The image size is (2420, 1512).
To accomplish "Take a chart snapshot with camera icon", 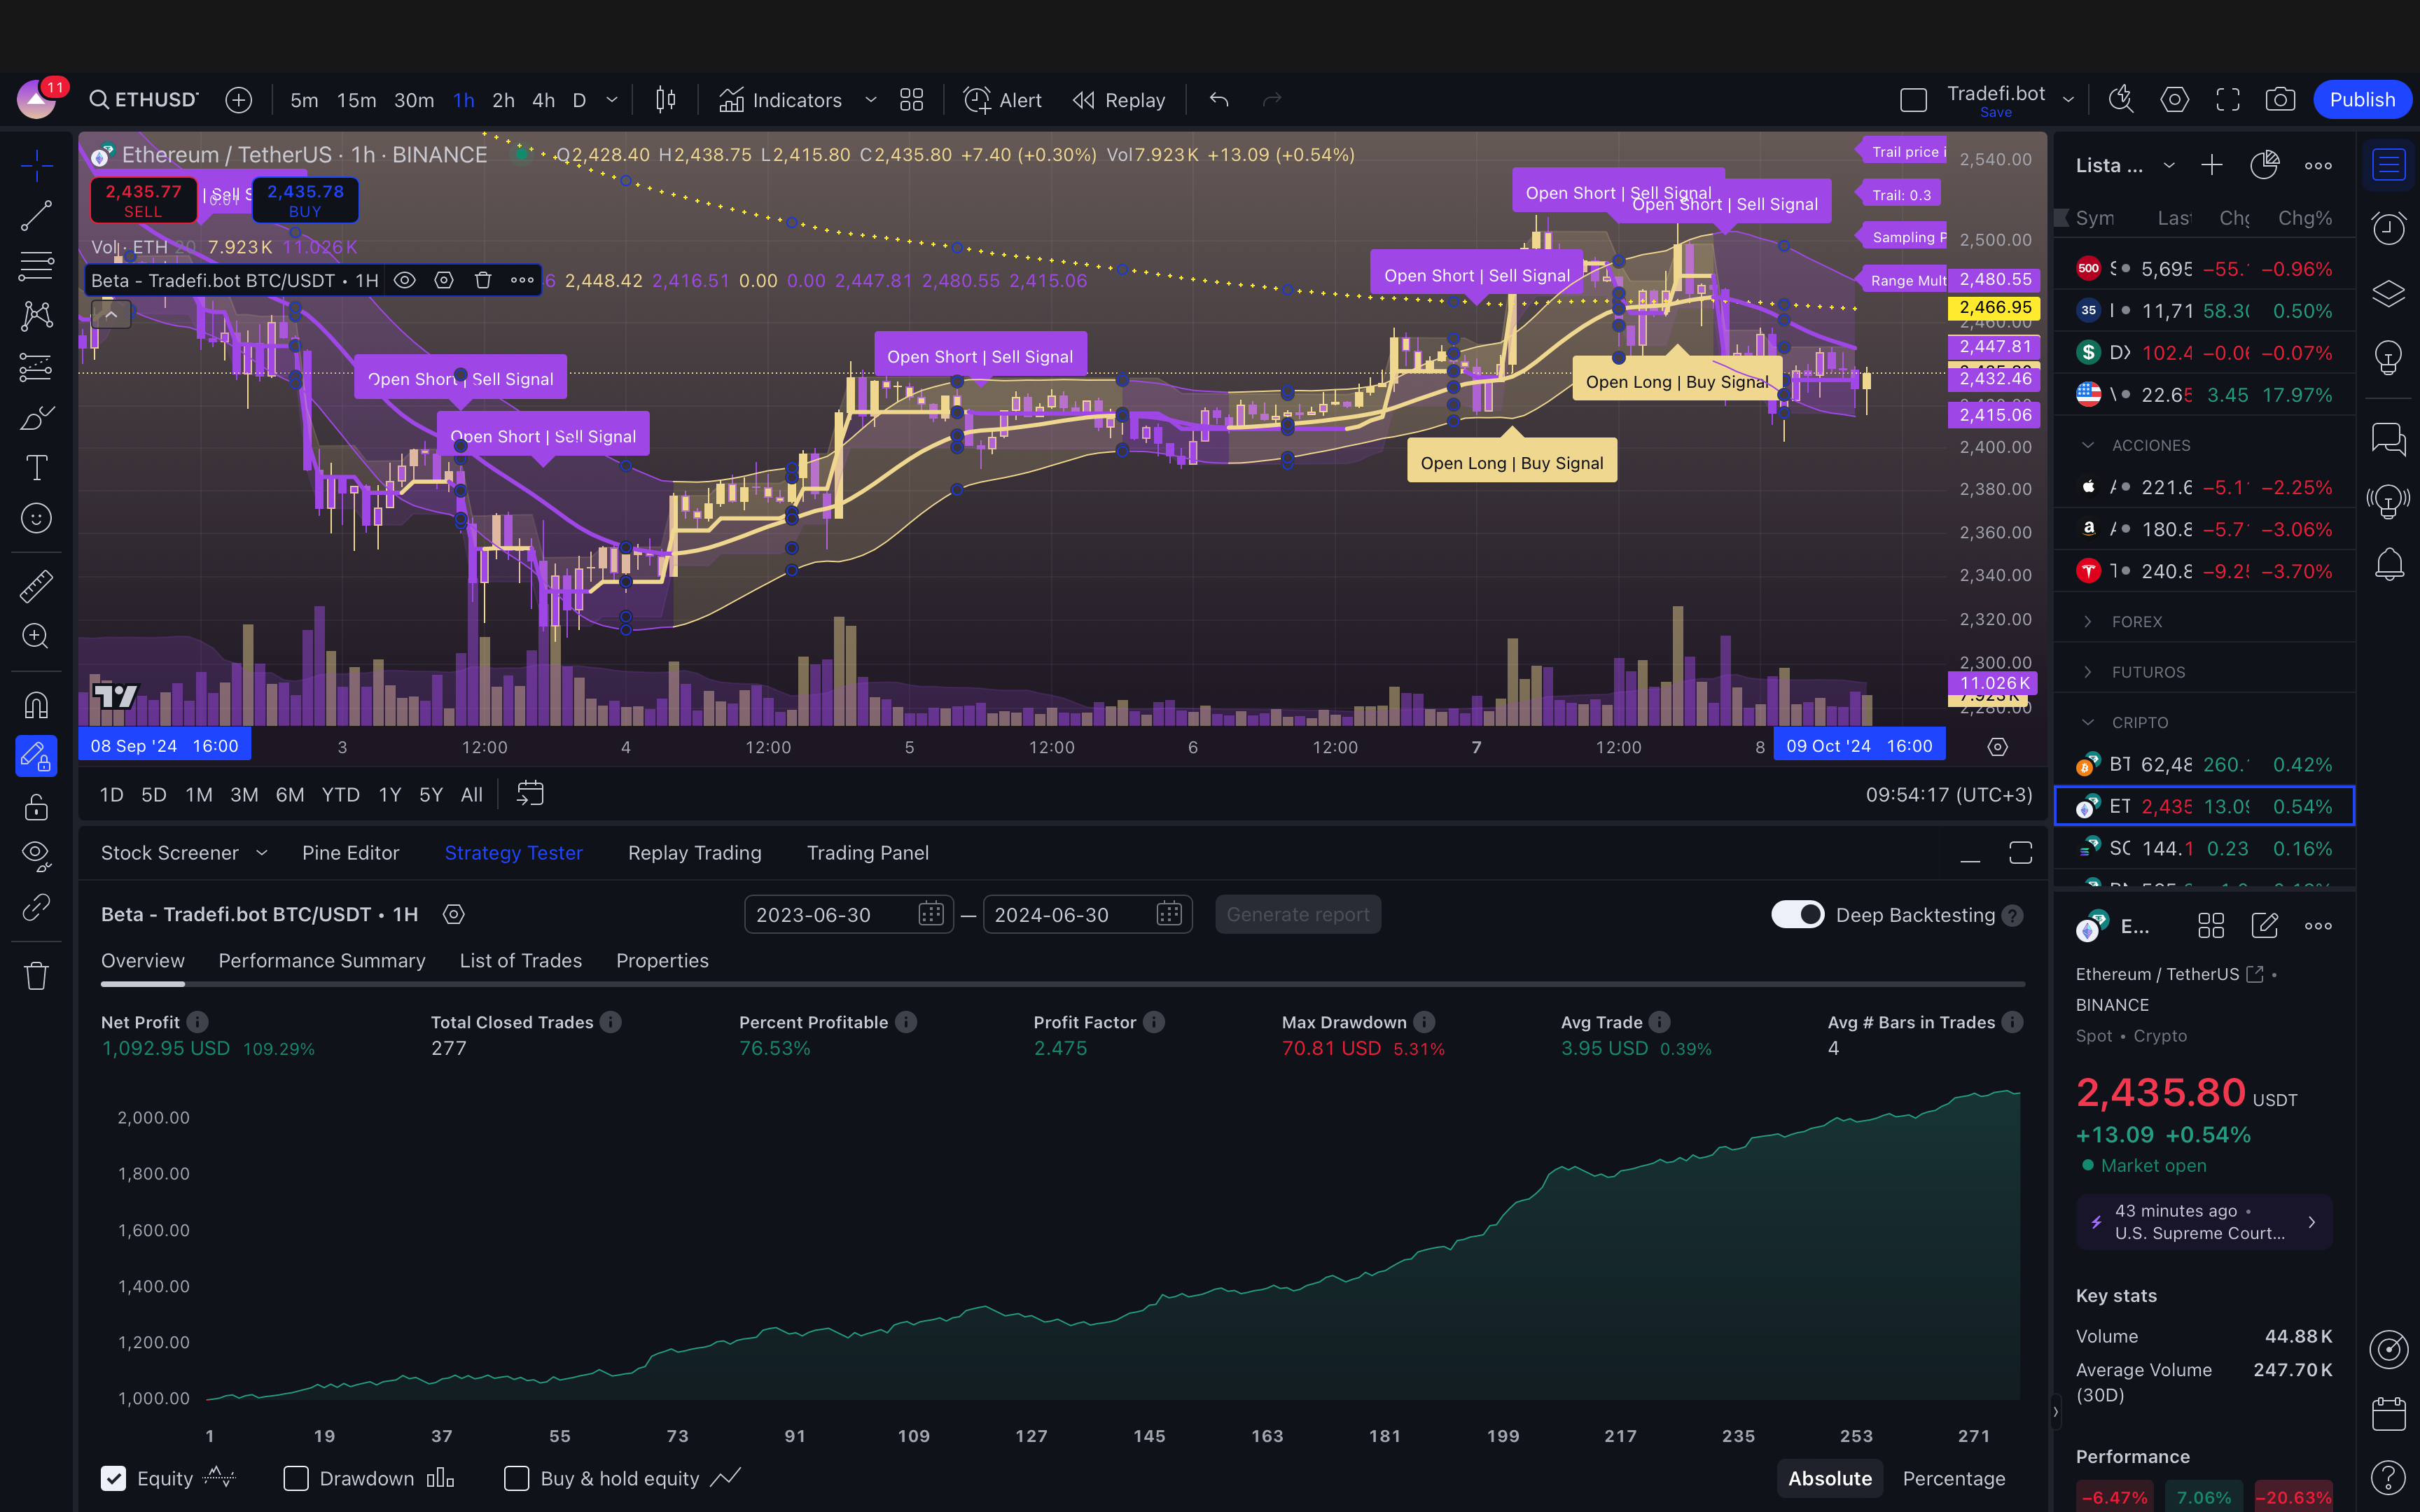I will coord(2279,100).
